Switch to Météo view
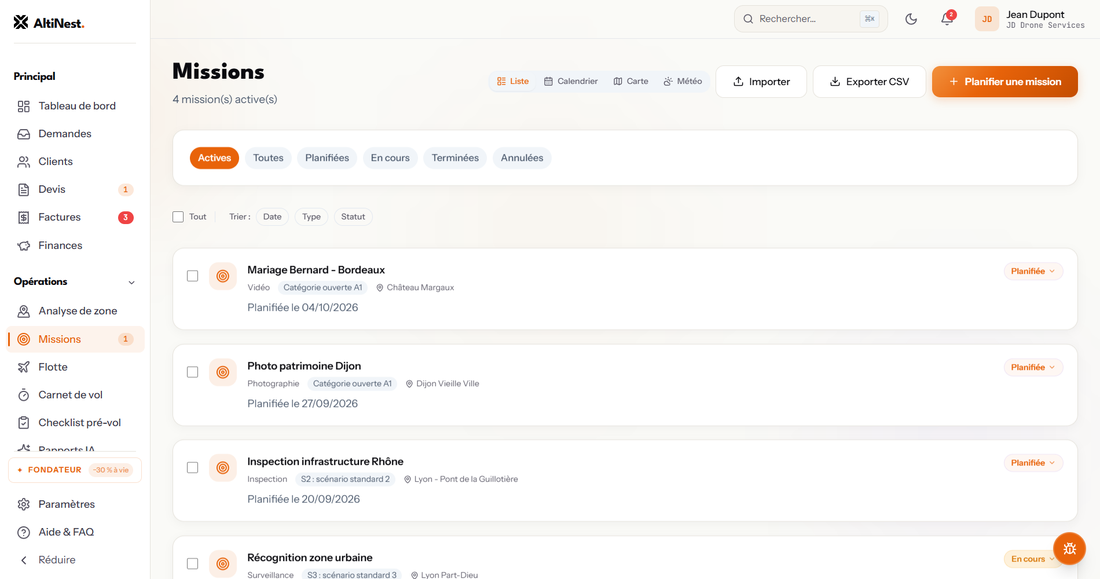Image resolution: width=1100 pixels, height=579 pixels. [683, 81]
